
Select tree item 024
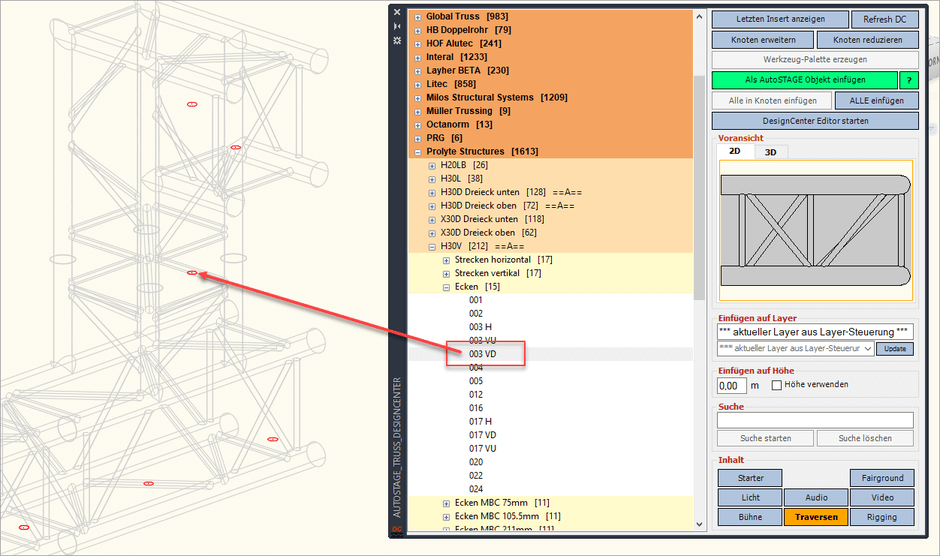pos(476,489)
